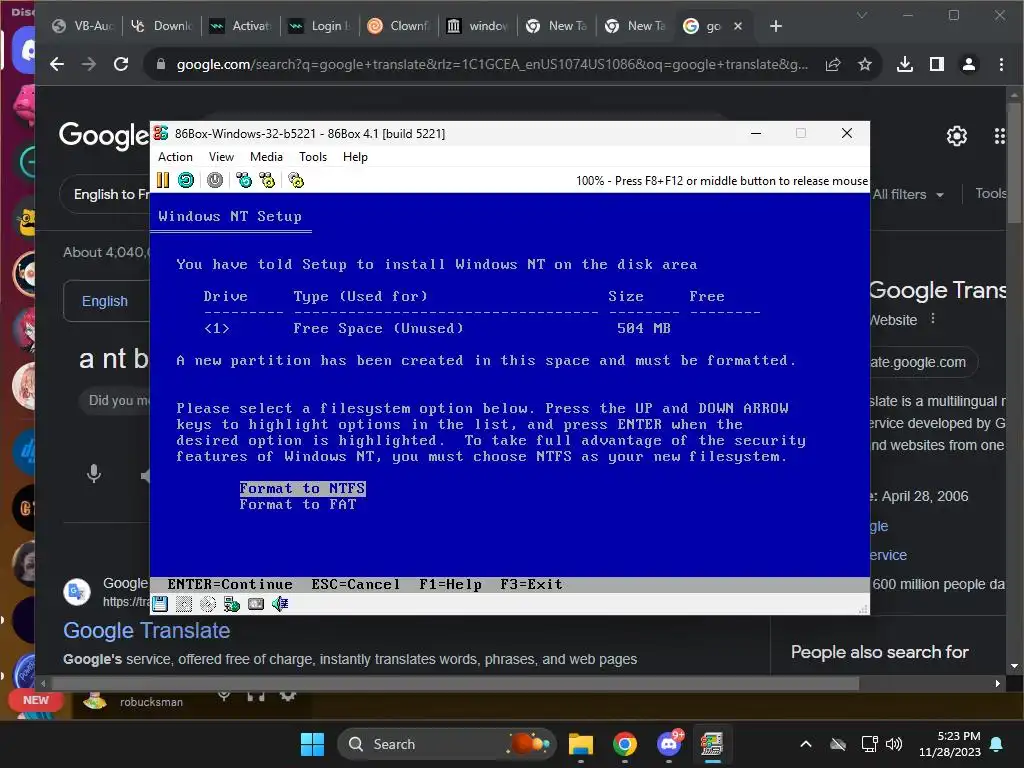Image resolution: width=1024 pixels, height=768 pixels.
Task: Open the taskbar clock and date
Action: coord(950,744)
